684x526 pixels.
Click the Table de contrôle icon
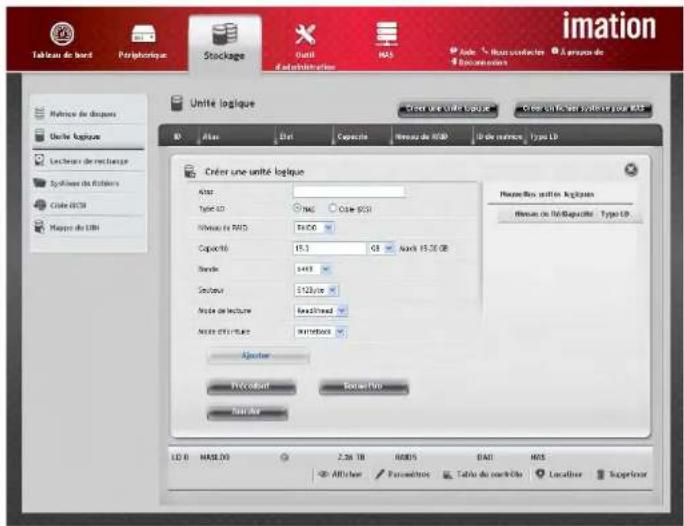[x=448, y=474]
